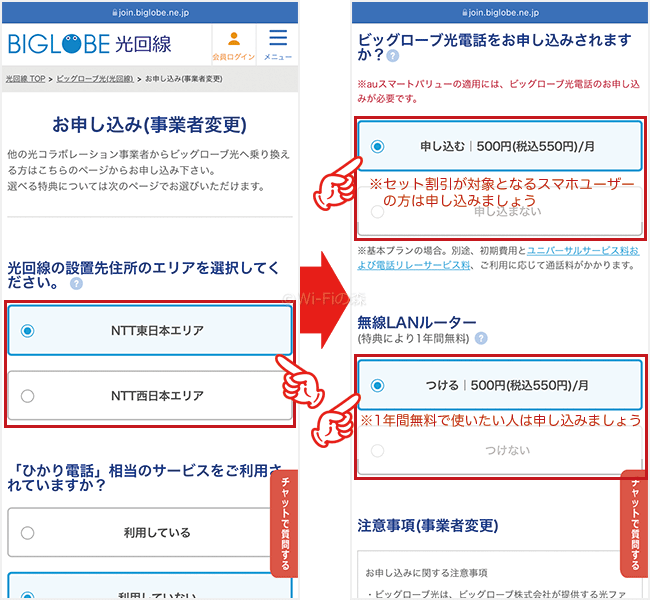Viewport: 650px width, 600px height.
Task: Click お申し込み(事業者変更) page heading
Action: [x=149, y=125]
